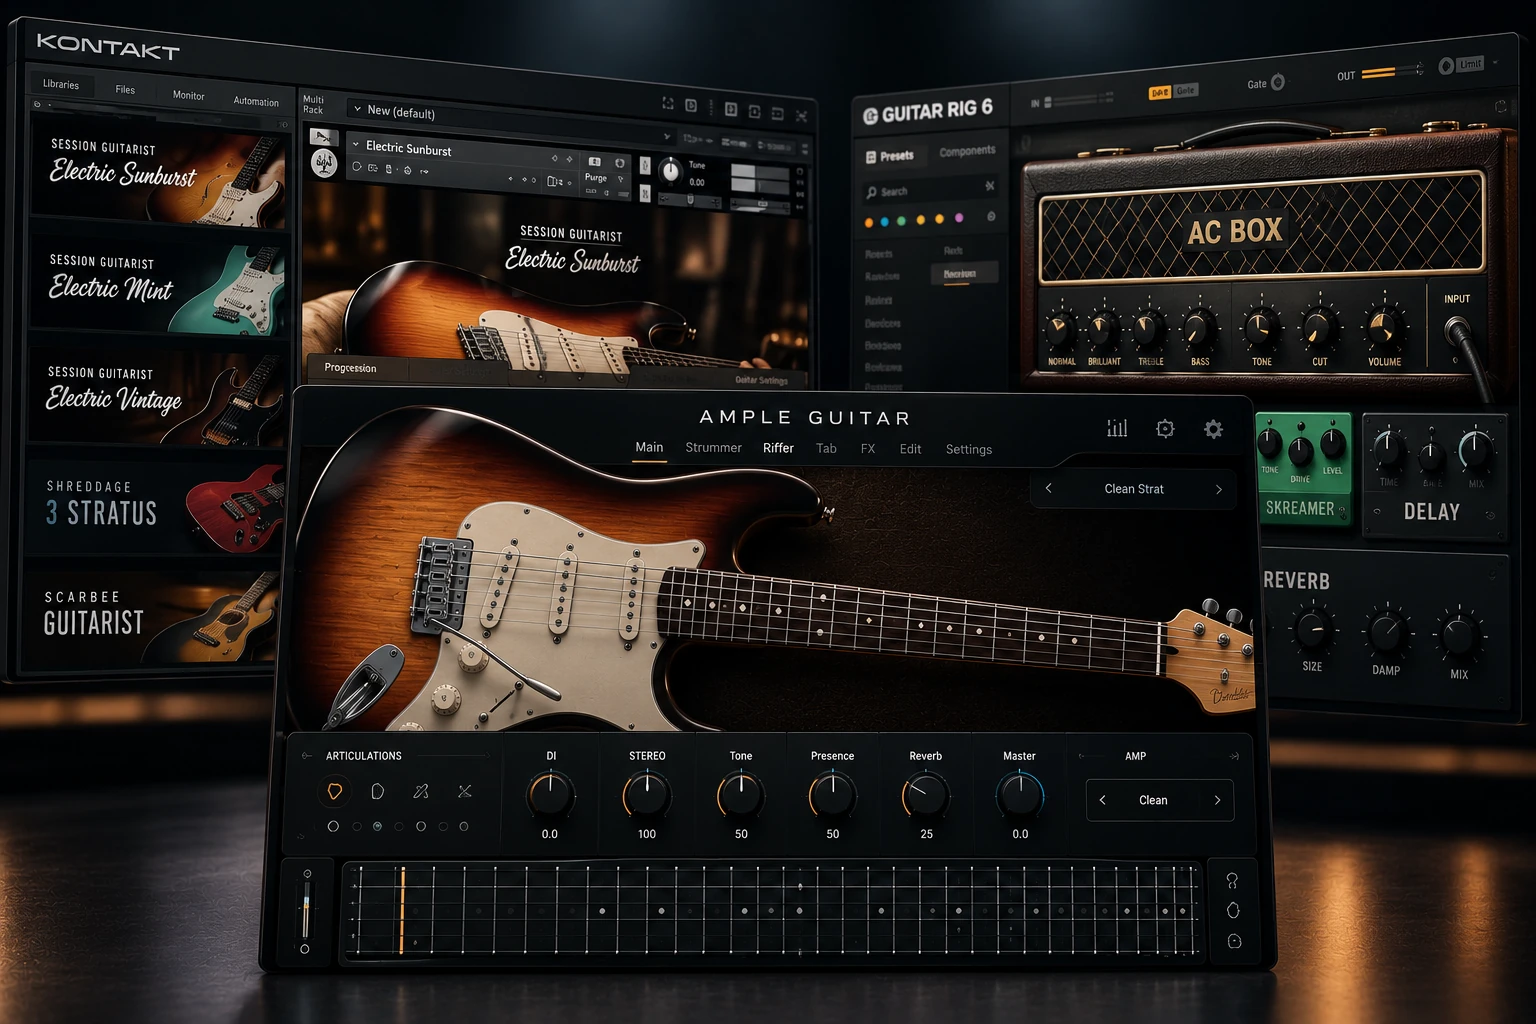Select next AMP type after Clean
This screenshot has height=1024, width=1536.
coord(1217,800)
